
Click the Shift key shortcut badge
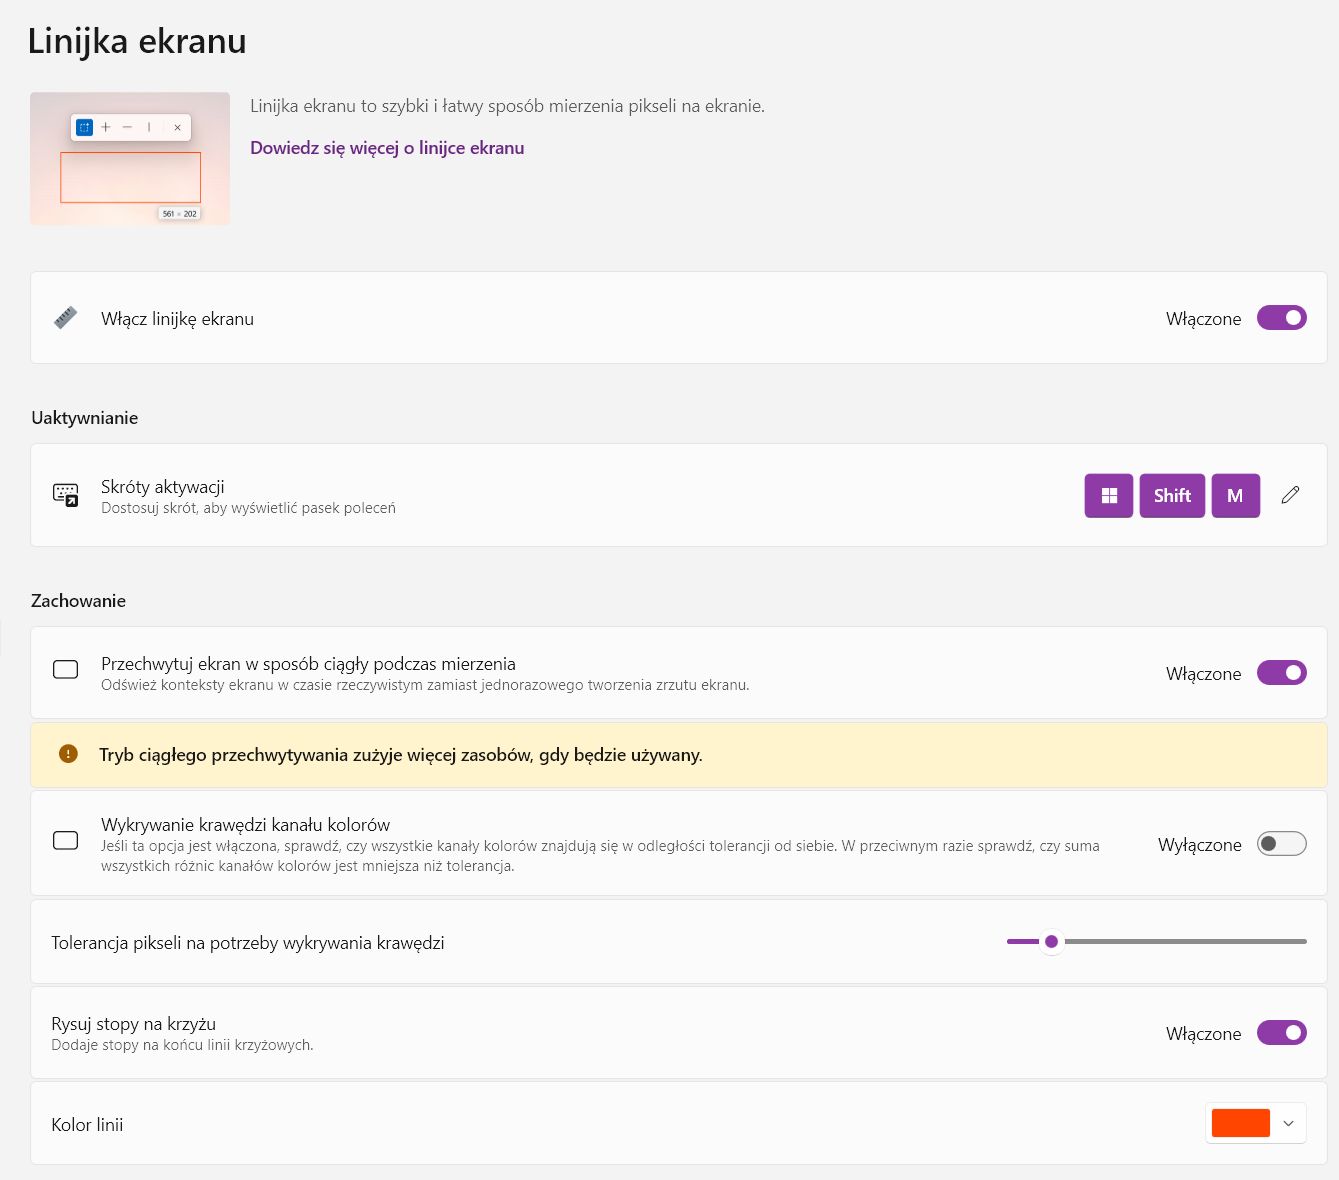click(x=1172, y=495)
